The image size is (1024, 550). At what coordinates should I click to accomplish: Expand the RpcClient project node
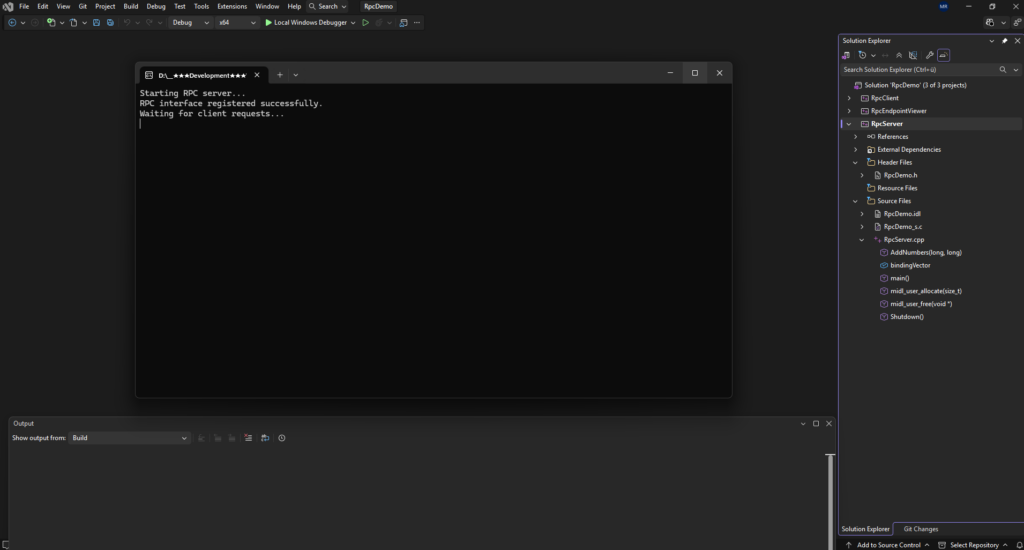(x=849, y=98)
